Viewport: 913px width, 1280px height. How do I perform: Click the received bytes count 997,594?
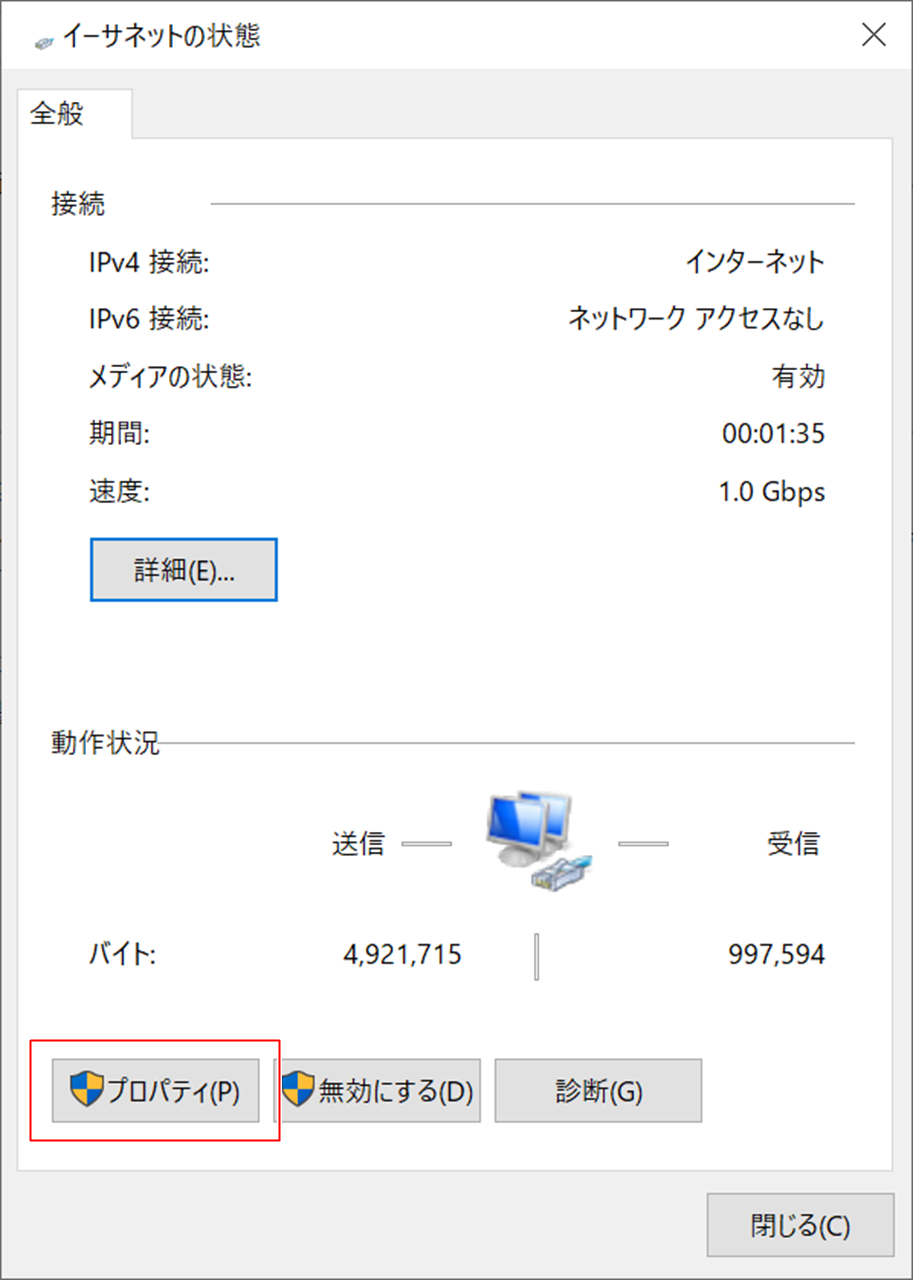pos(776,955)
